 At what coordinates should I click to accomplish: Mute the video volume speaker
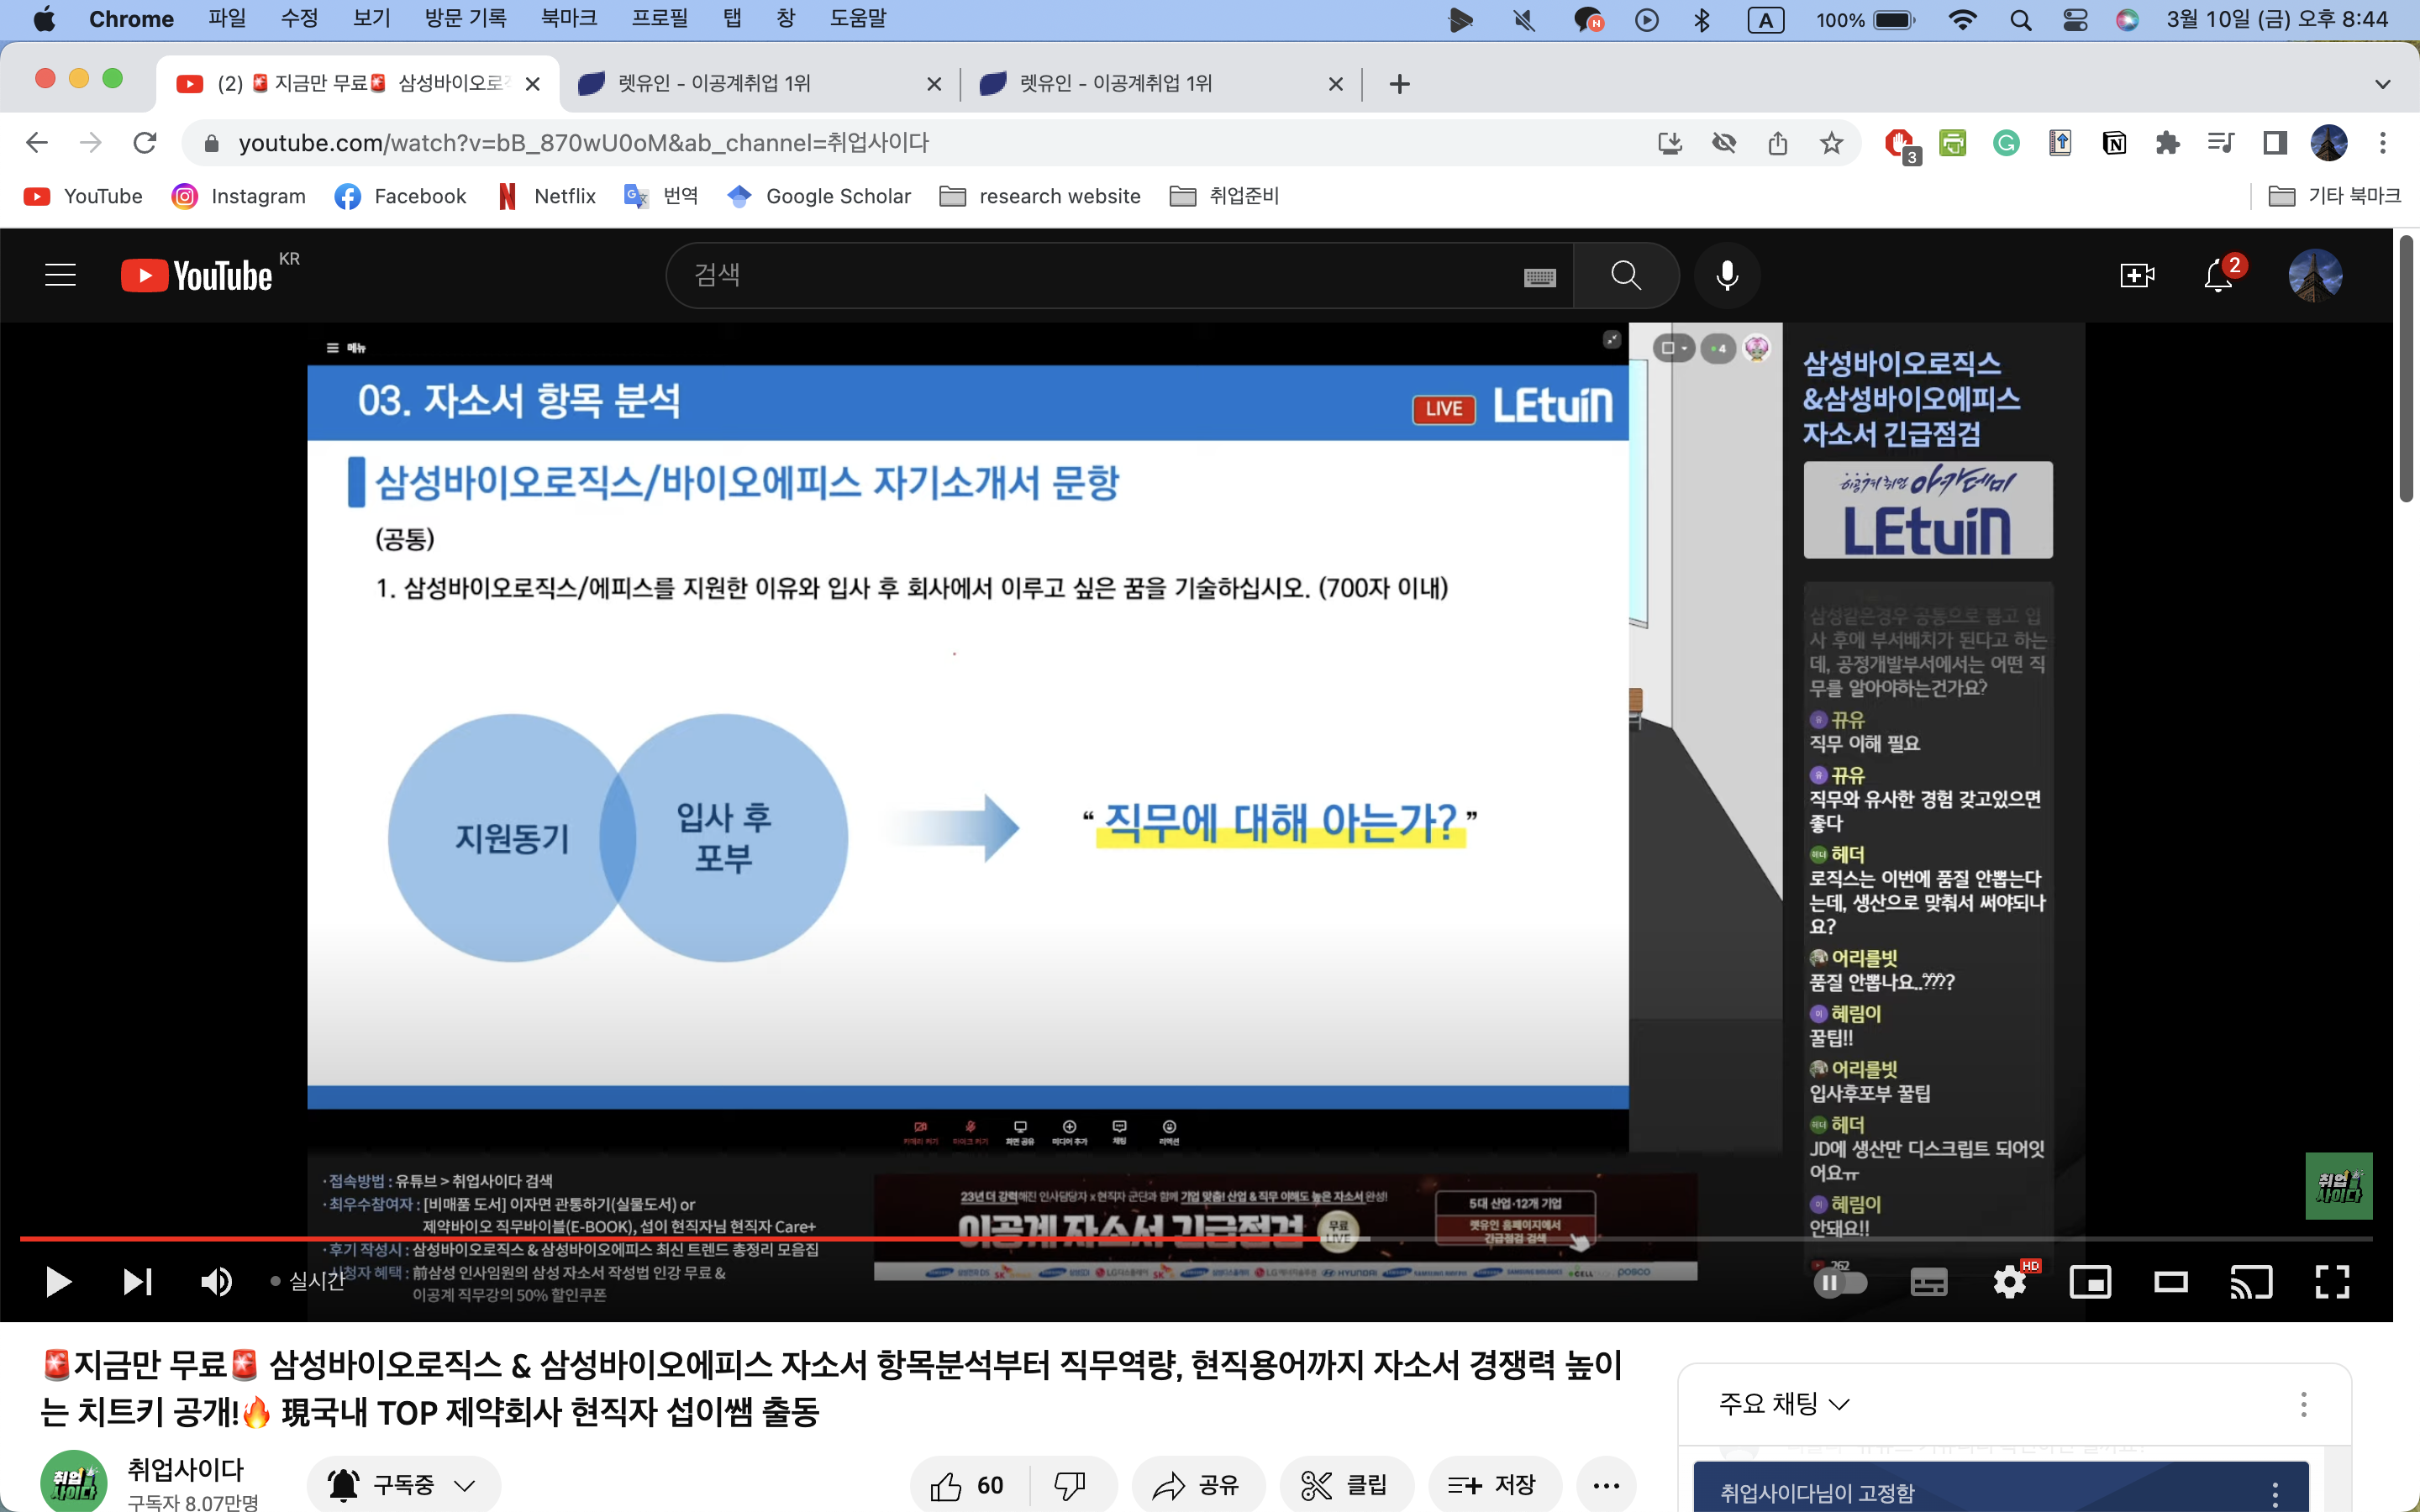pyautogui.click(x=216, y=1281)
